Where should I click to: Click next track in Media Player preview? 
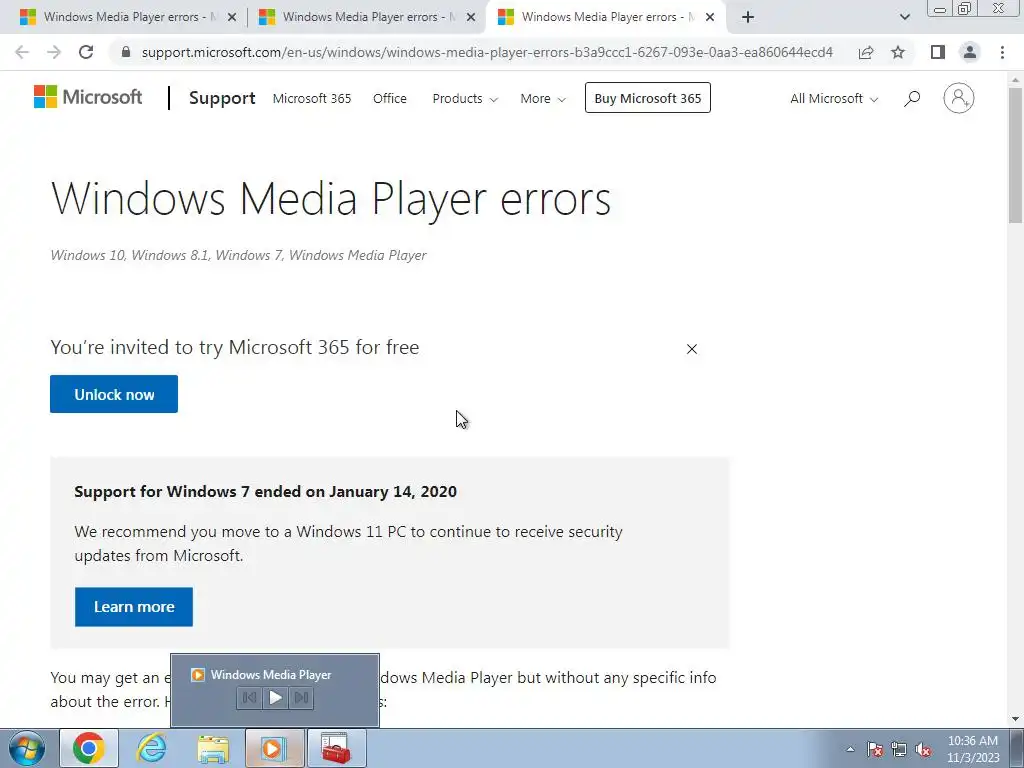[301, 697]
